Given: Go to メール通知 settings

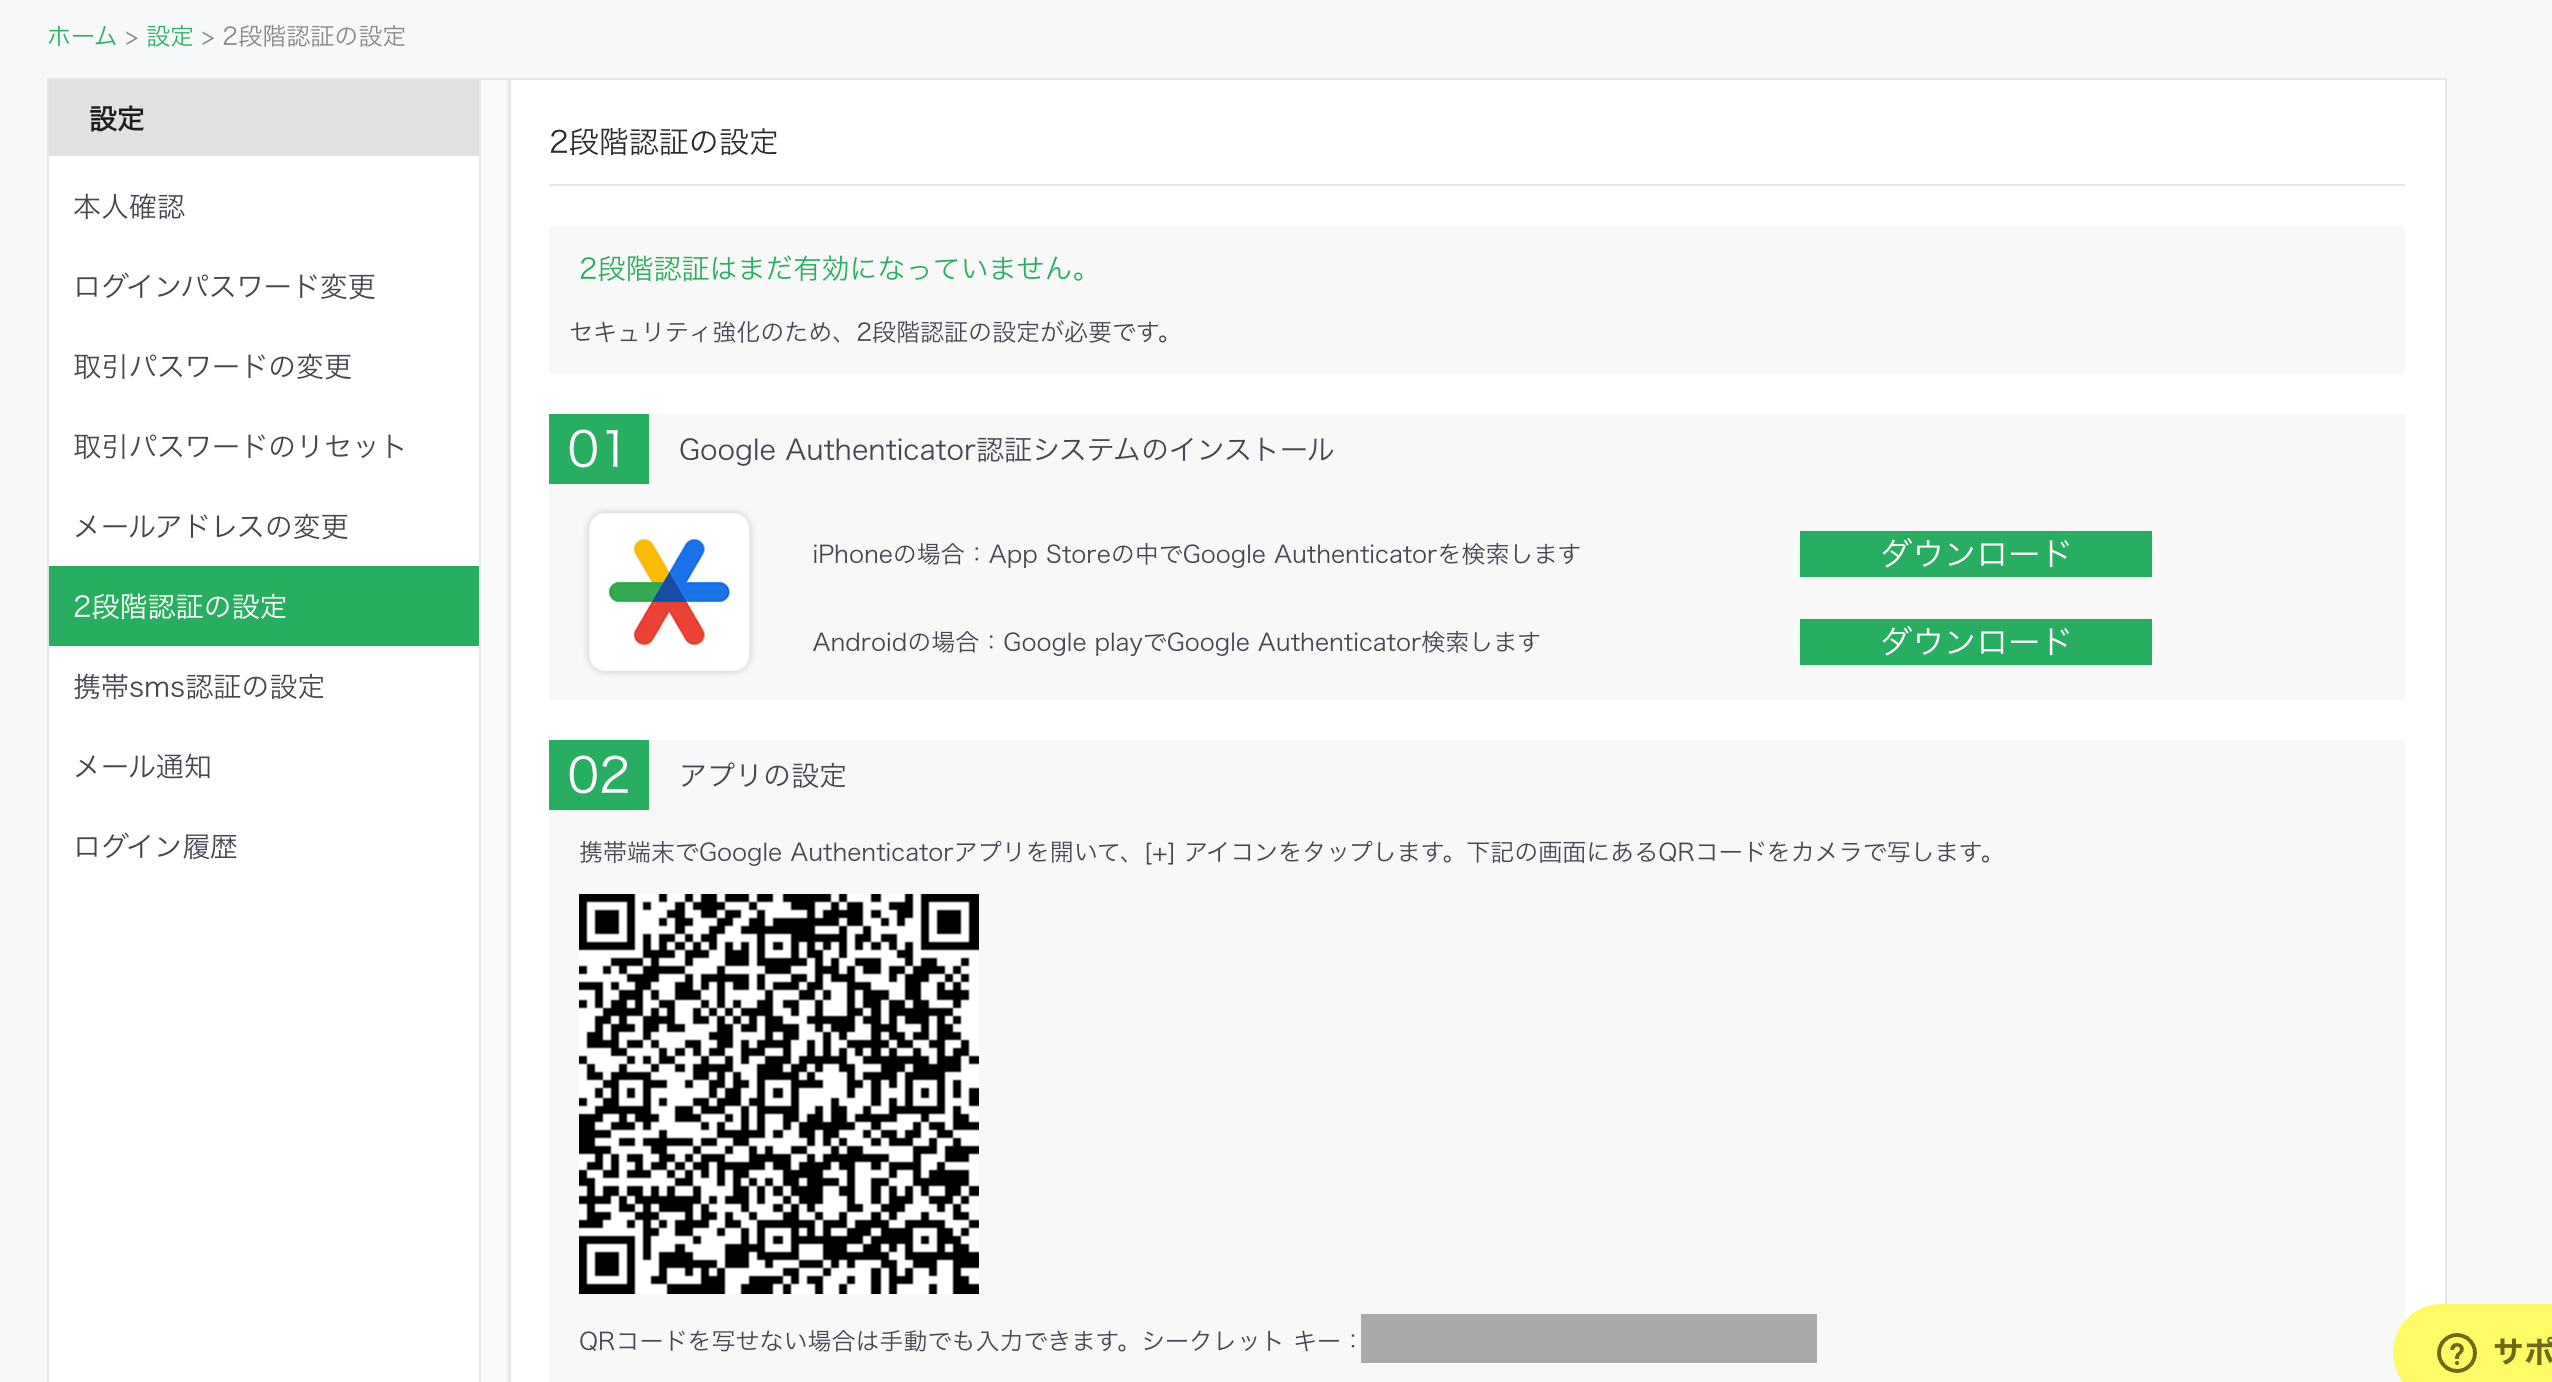Looking at the screenshot, I should click(x=264, y=766).
